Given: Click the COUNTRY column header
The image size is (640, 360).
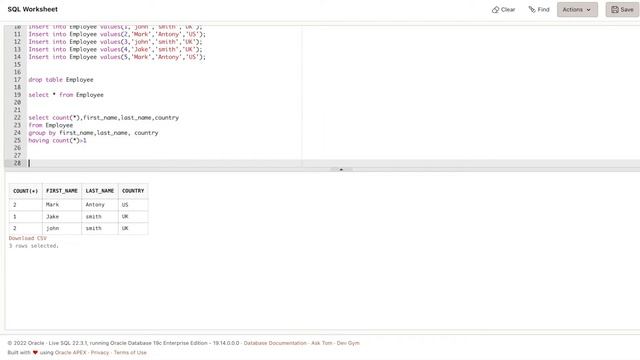Looking at the screenshot, I should coord(133,191).
